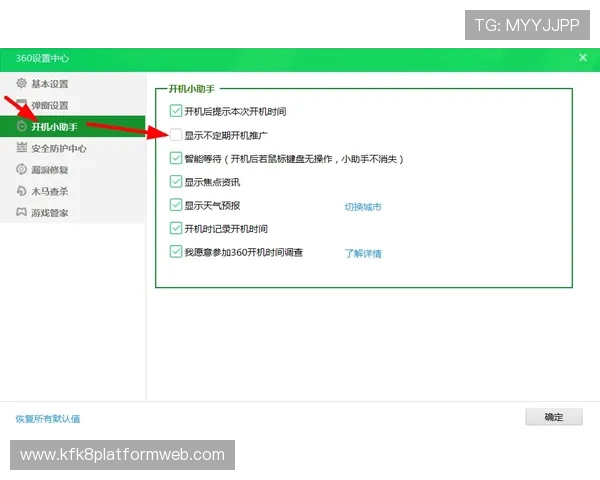
Task: Click the gamepad icon beside 游戏管家
Action: [x=21, y=212]
